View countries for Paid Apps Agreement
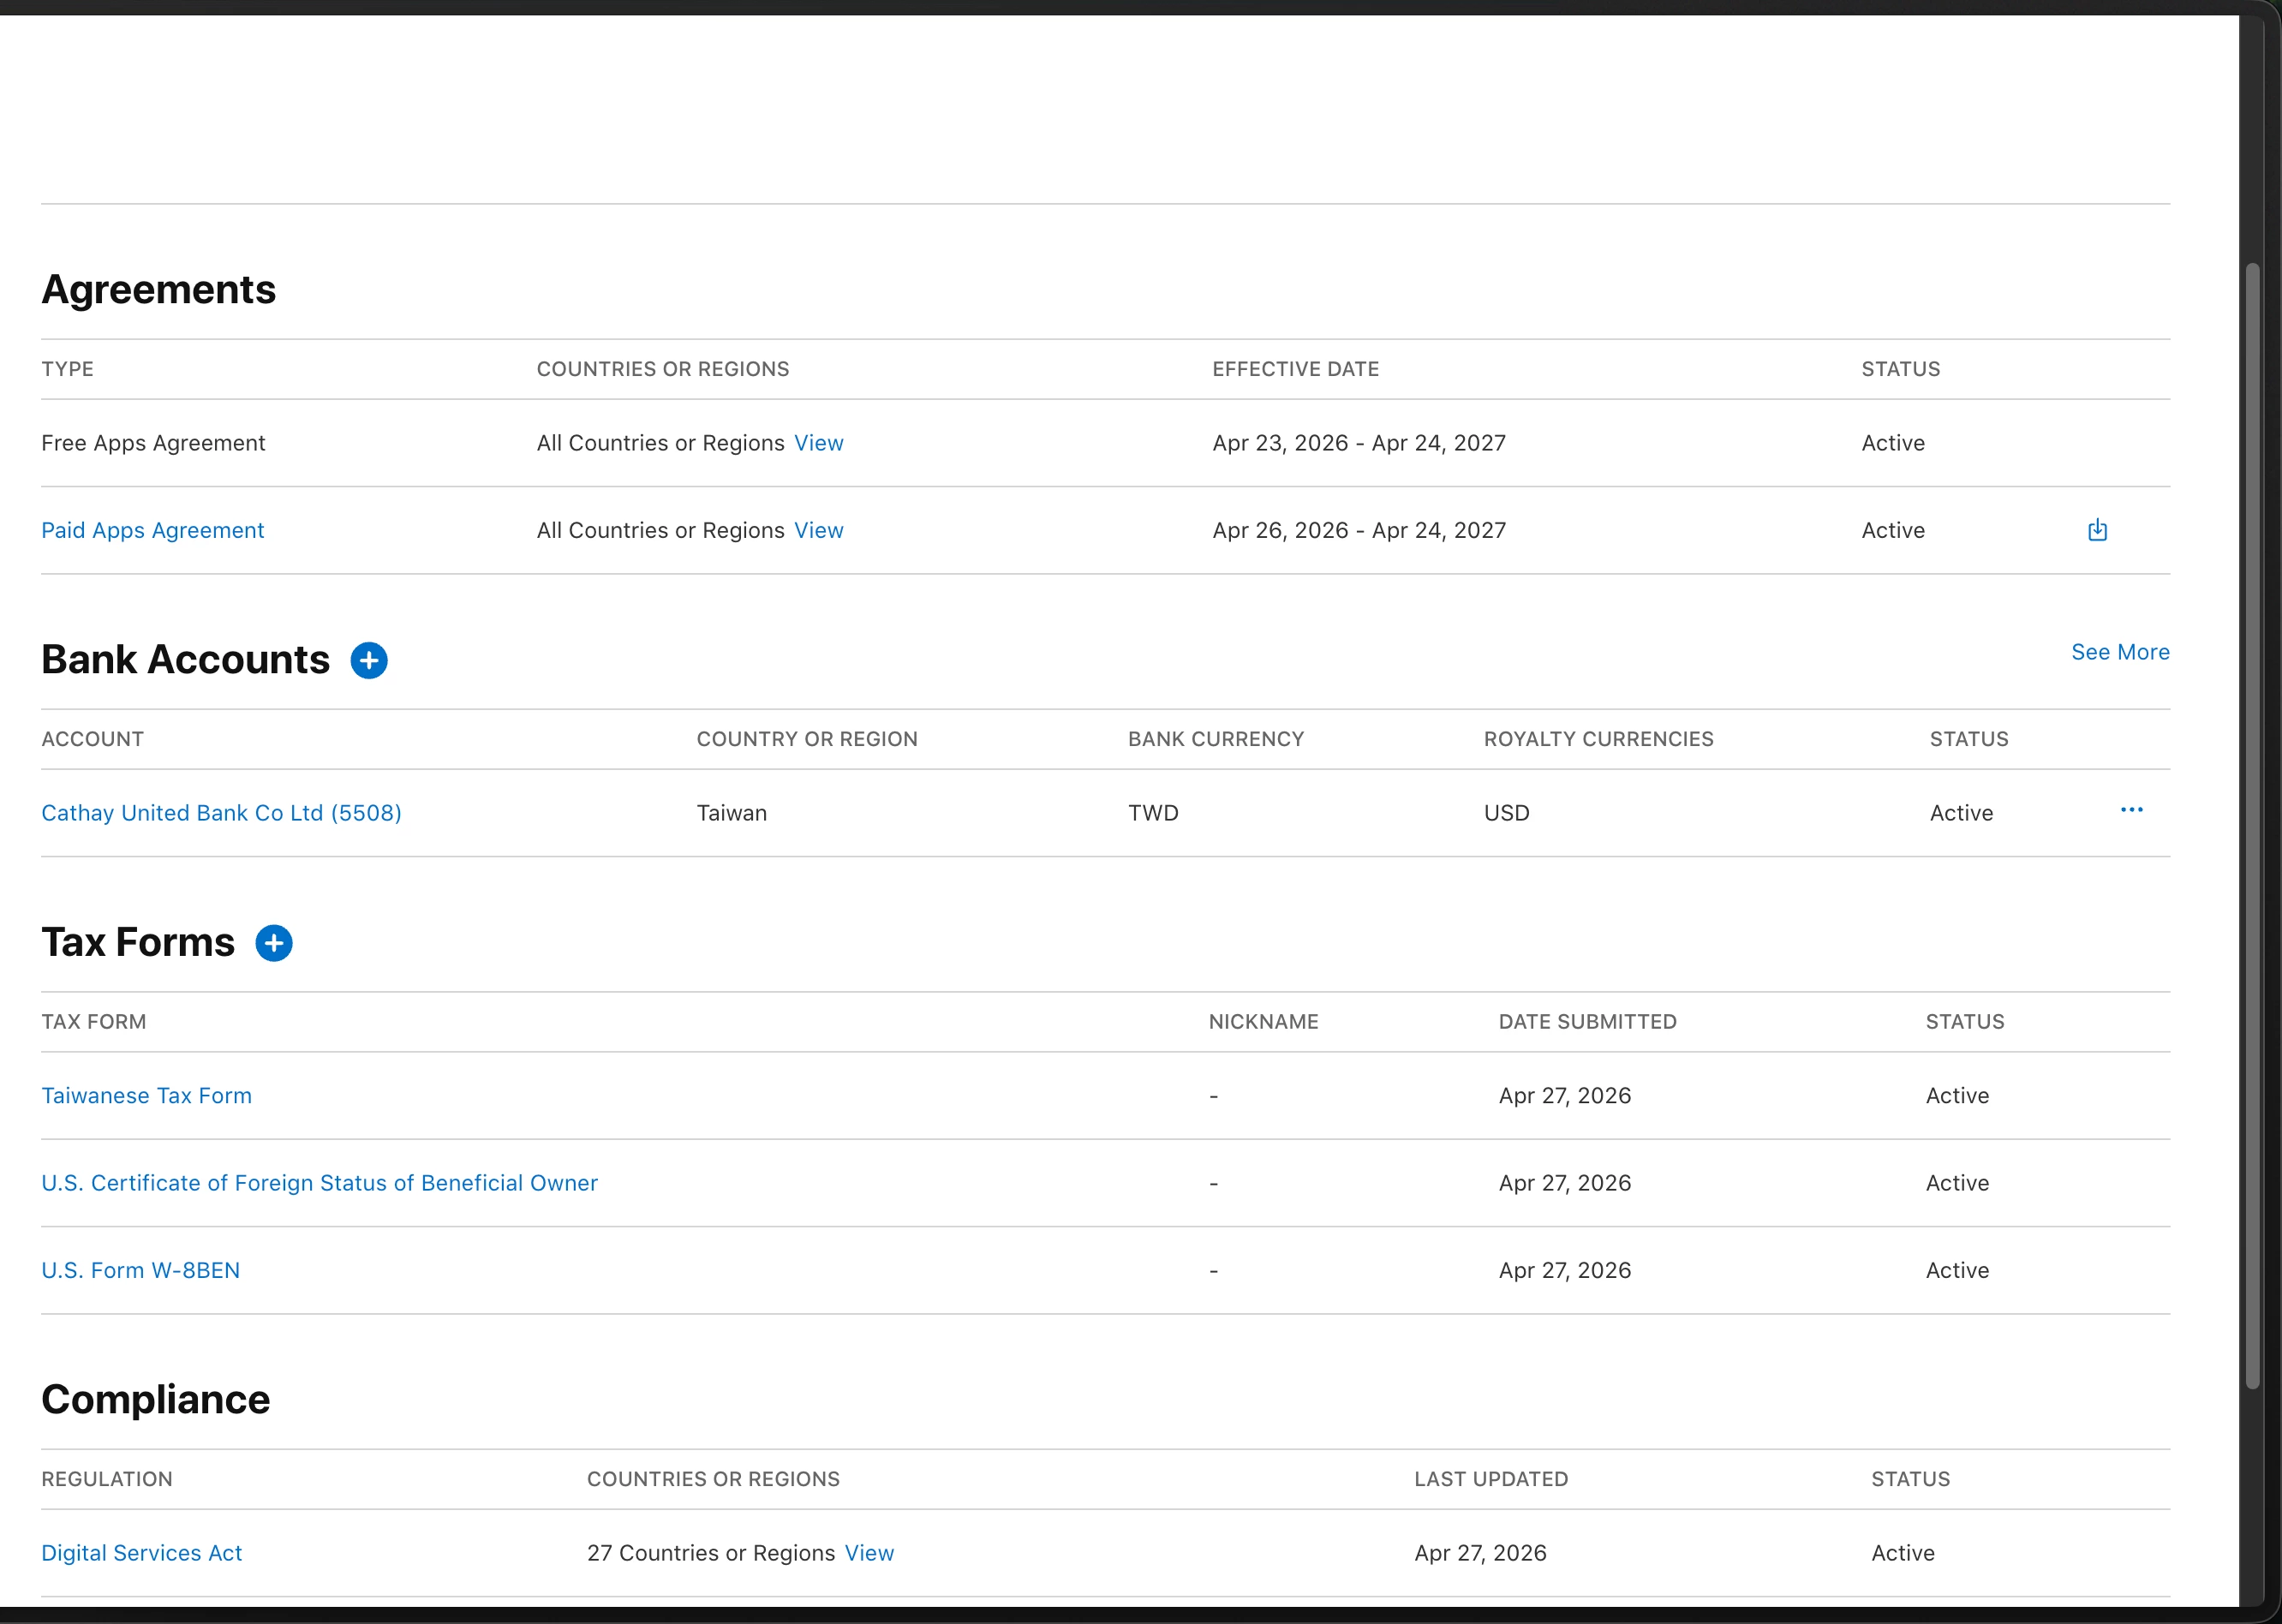Viewport: 2282px width, 1624px height. [x=818, y=530]
